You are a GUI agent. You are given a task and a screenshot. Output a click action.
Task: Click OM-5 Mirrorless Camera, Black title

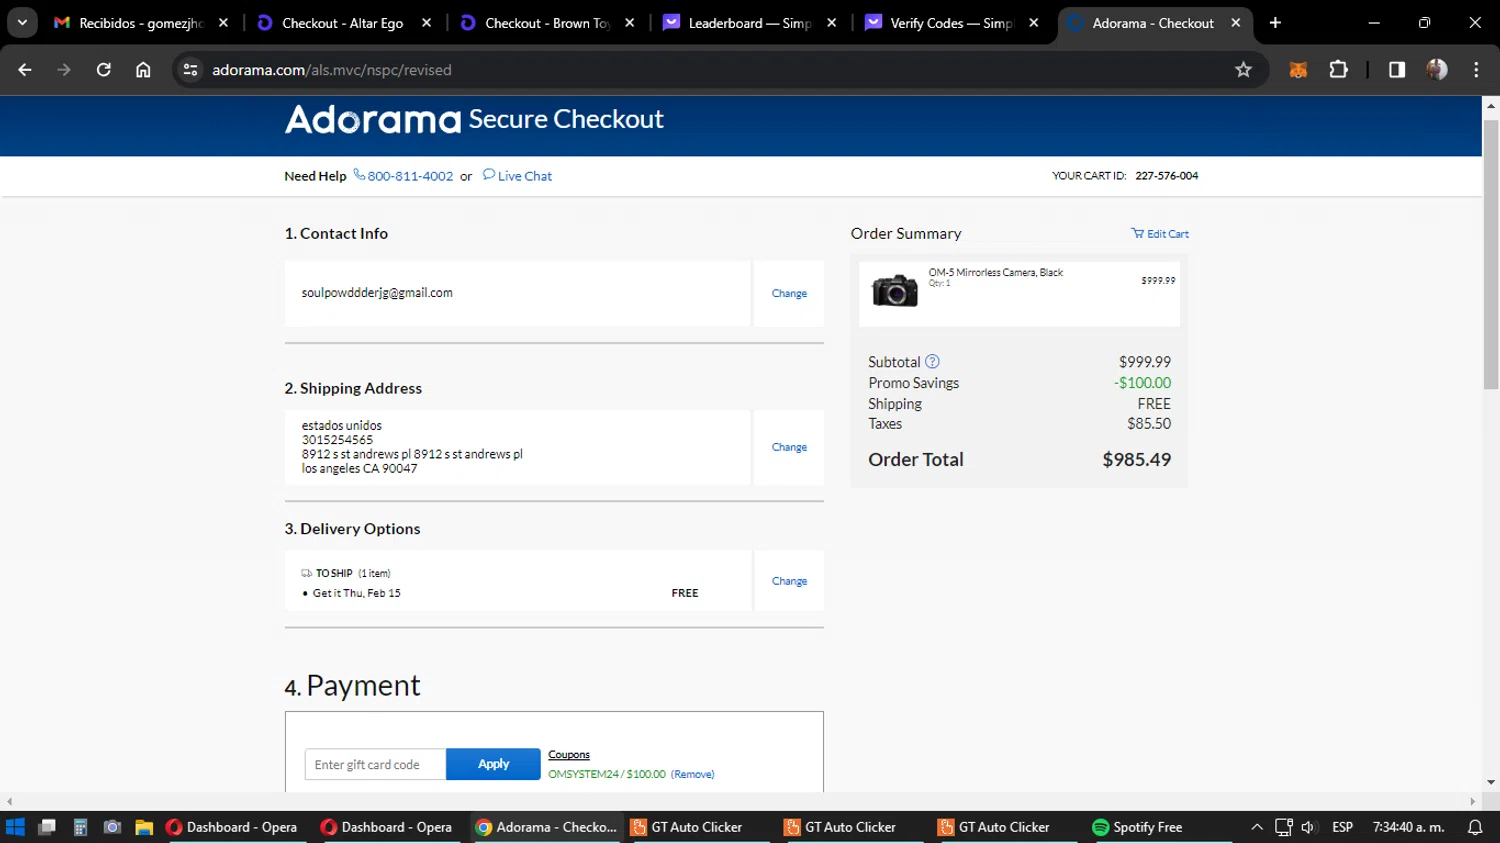pyautogui.click(x=995, y=272)
